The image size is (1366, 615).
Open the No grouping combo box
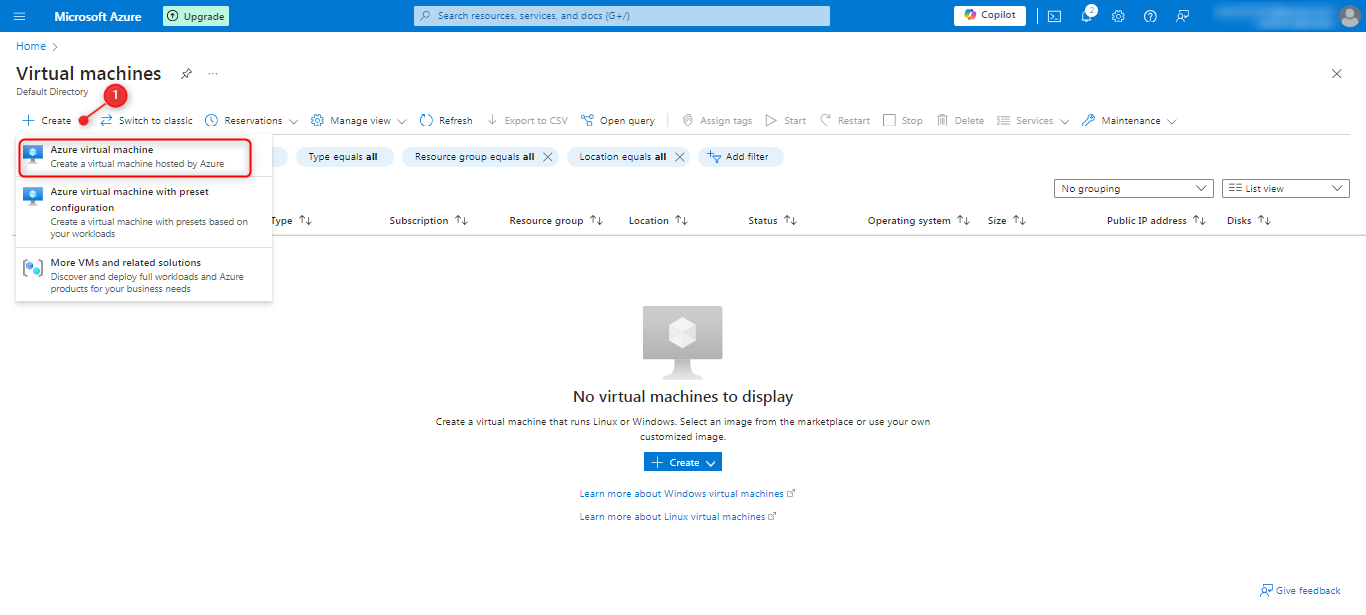click(x=1134, y=188)
